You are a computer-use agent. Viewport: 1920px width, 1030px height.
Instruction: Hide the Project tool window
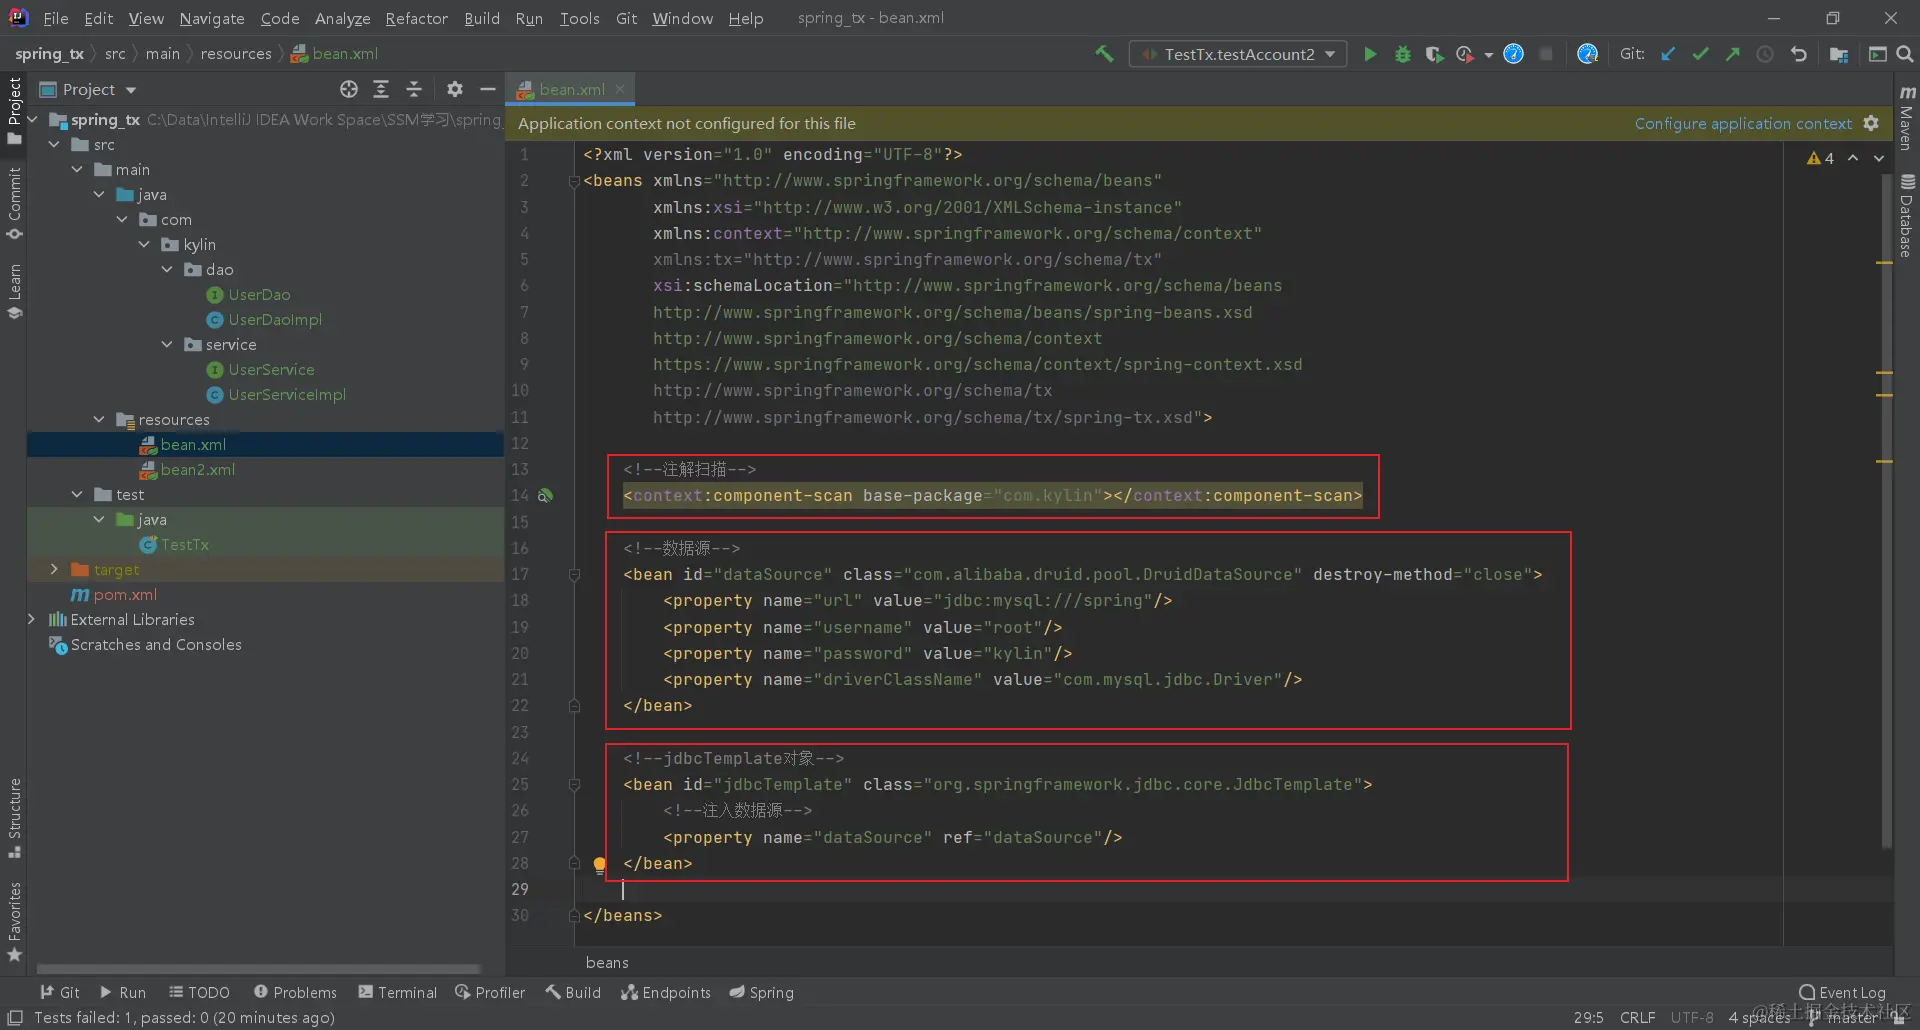[488, 89]
